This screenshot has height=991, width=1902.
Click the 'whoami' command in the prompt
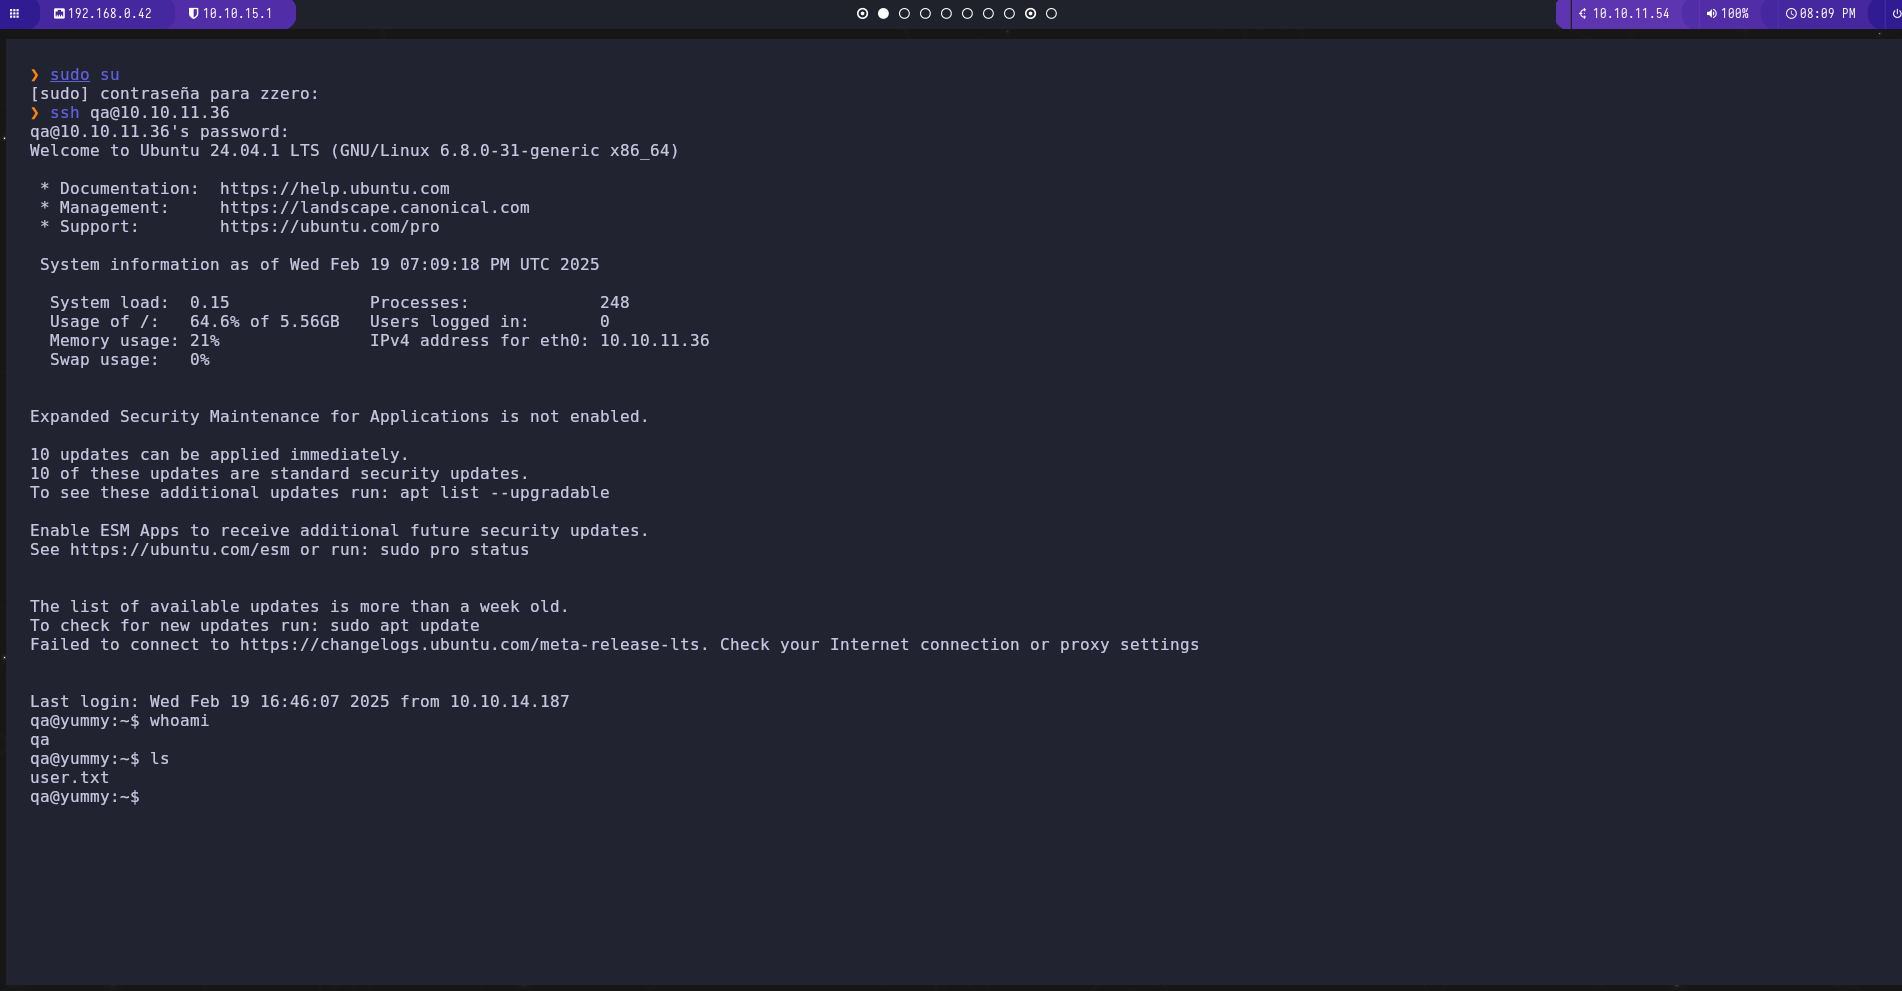click(x=180, y=721)
